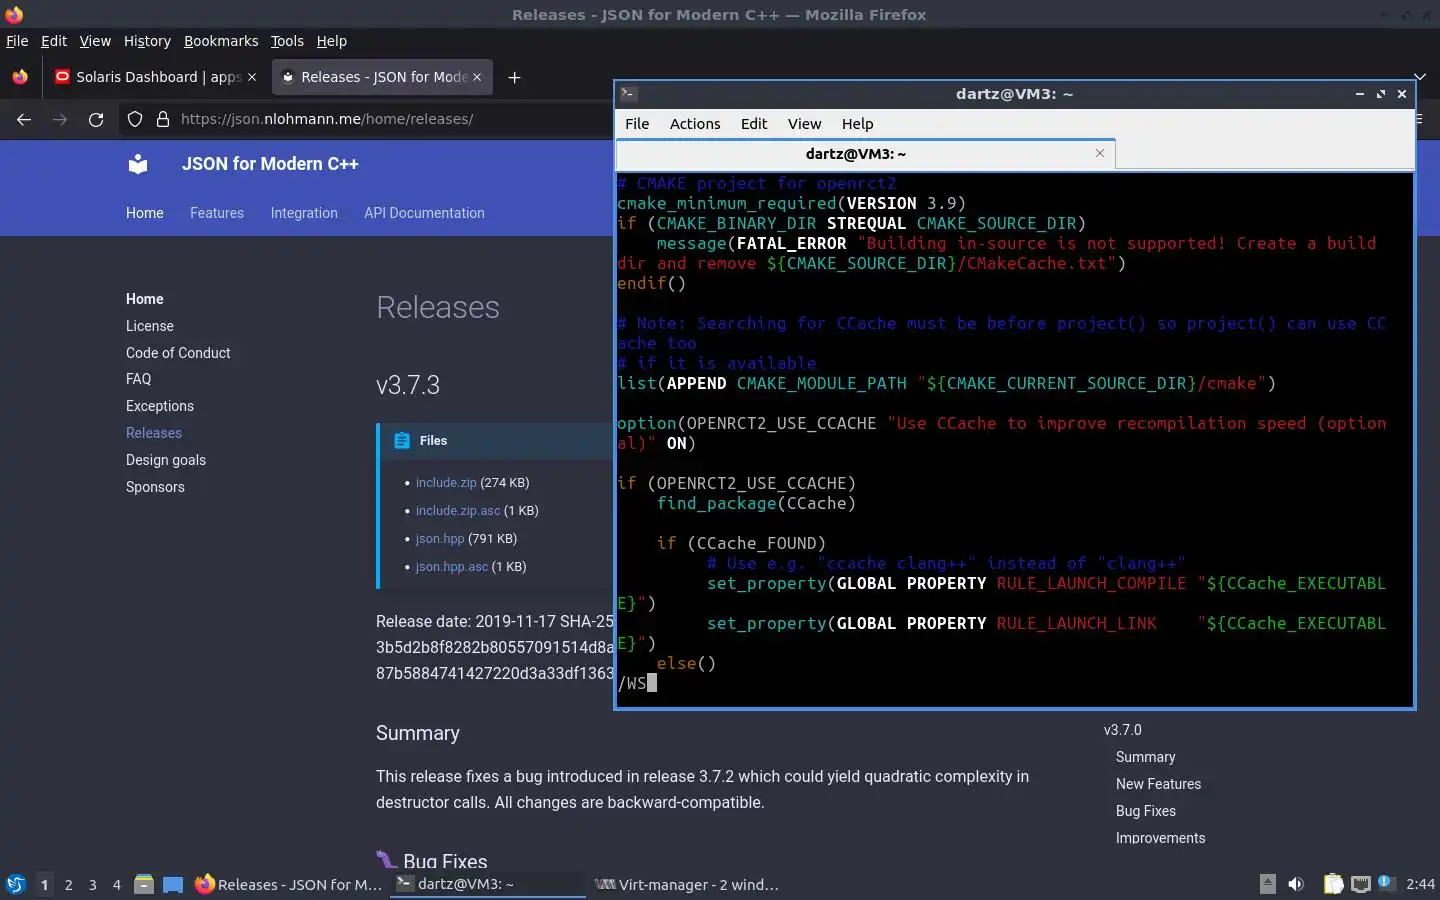
Task: Open the file manager taskbar icon
Action: (144, 884)
